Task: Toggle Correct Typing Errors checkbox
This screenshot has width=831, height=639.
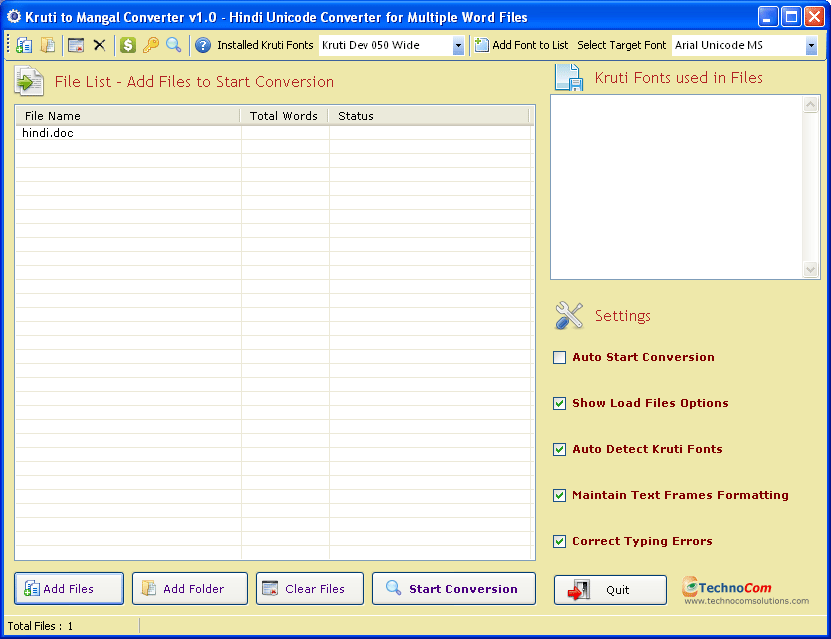Action: coord(559,542)
